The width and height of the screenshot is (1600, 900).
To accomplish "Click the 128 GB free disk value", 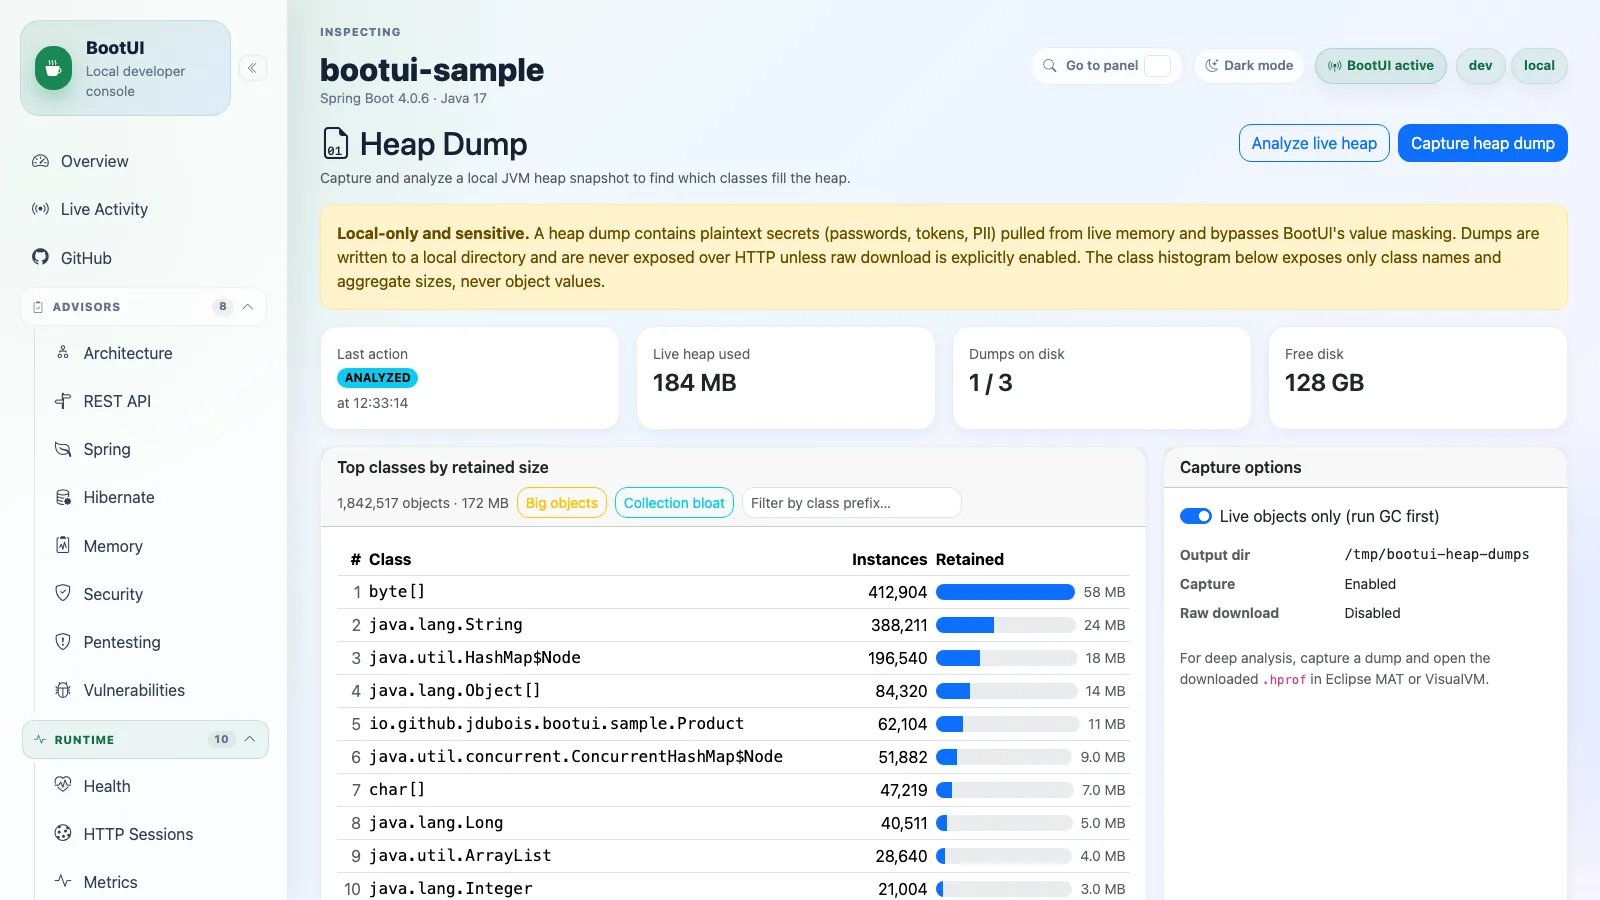I will 1324,383.
